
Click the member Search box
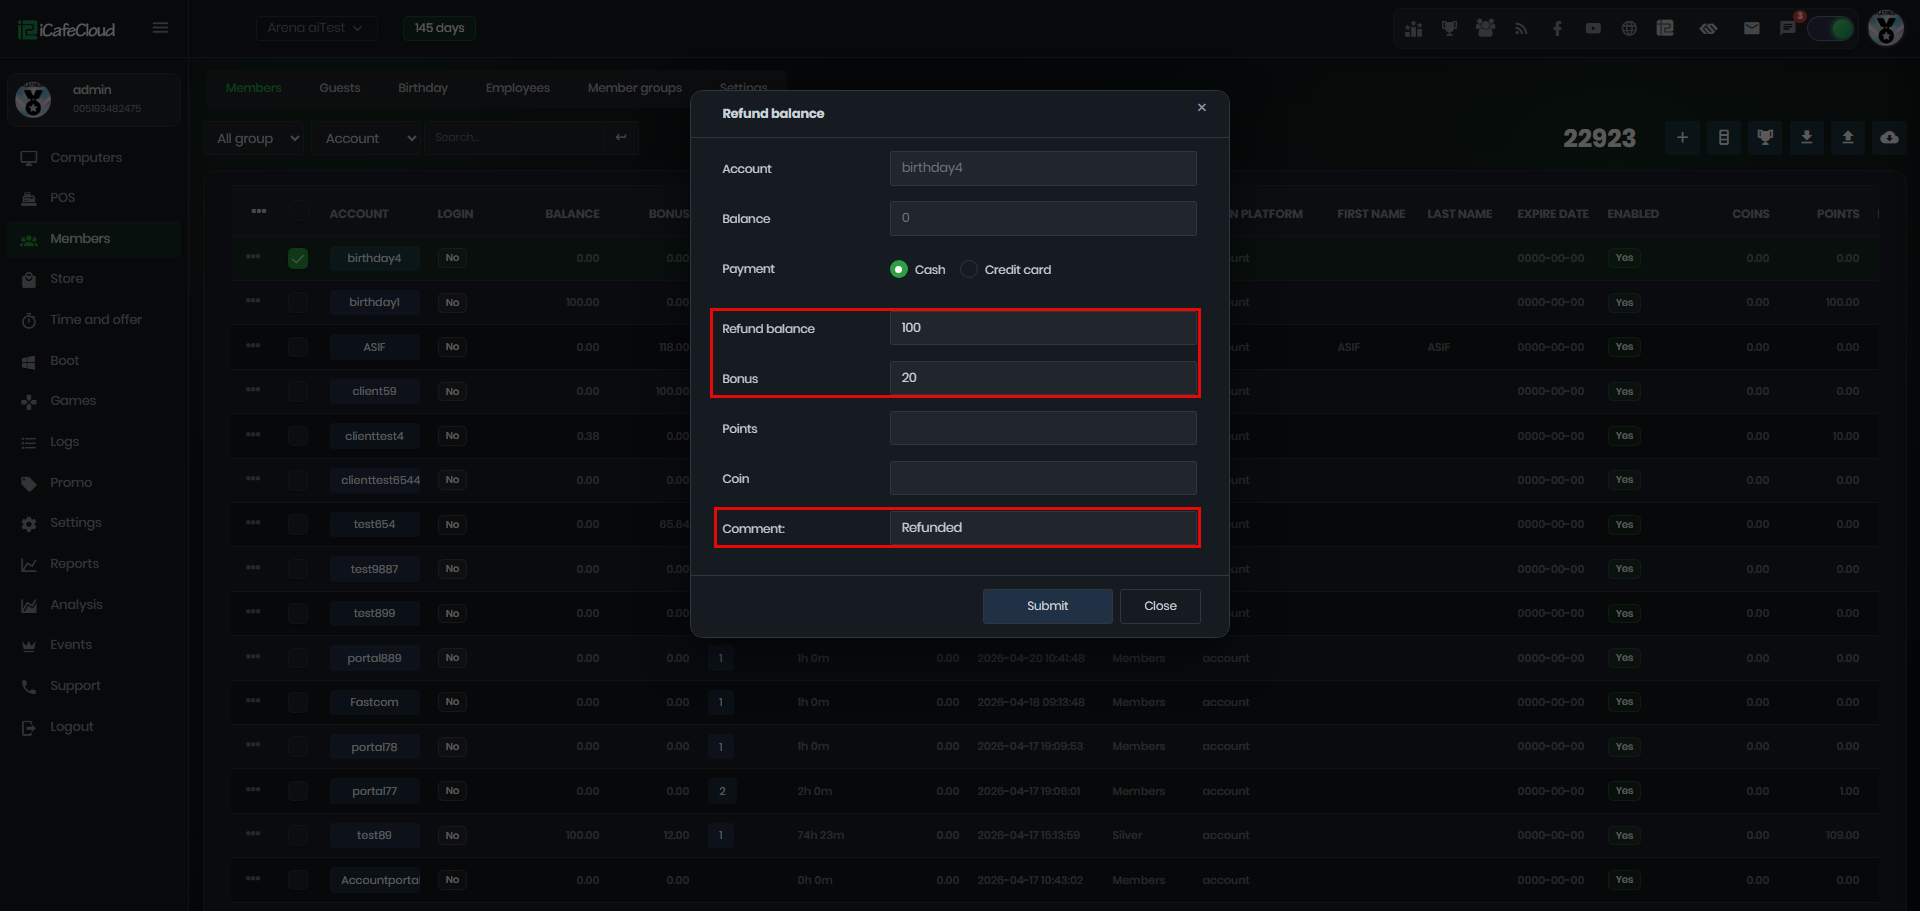[513, 138]
